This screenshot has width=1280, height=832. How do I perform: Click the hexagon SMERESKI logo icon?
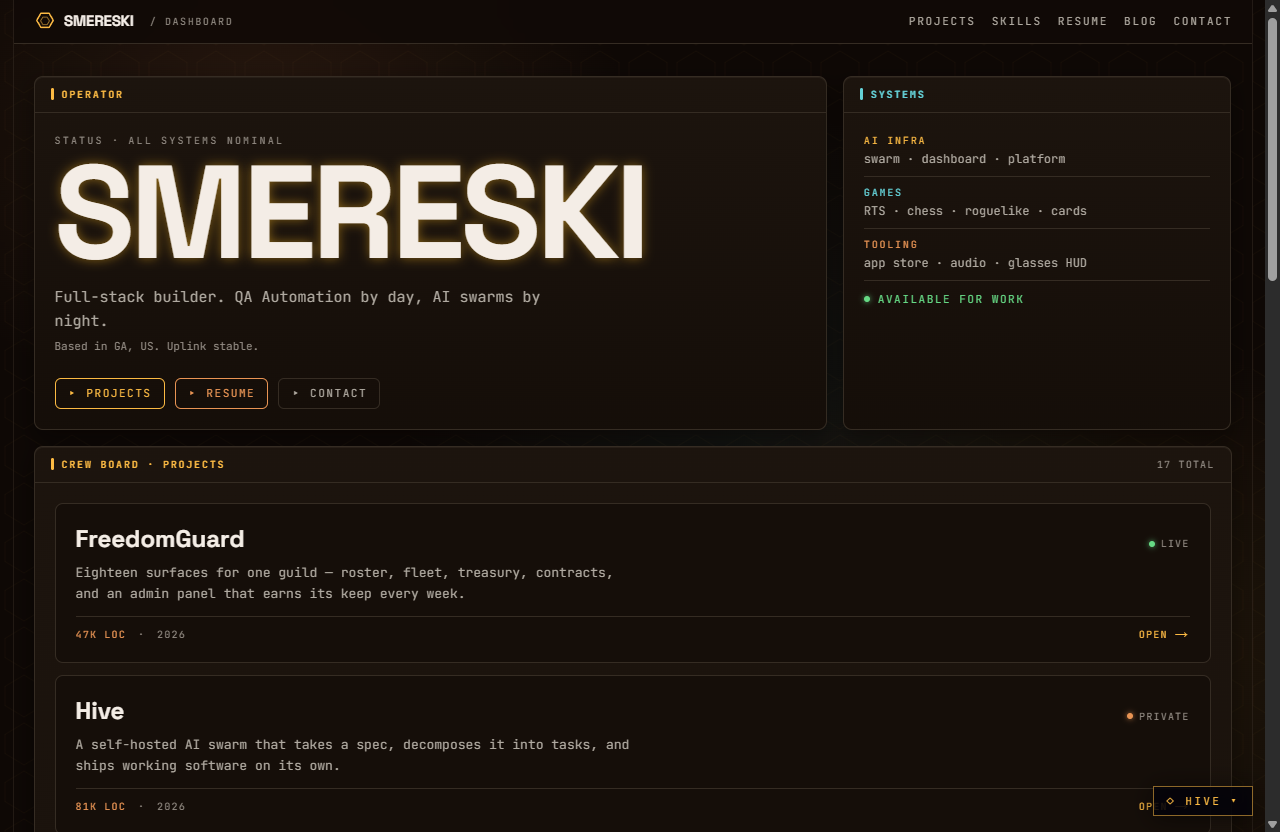tap(45, 20)
